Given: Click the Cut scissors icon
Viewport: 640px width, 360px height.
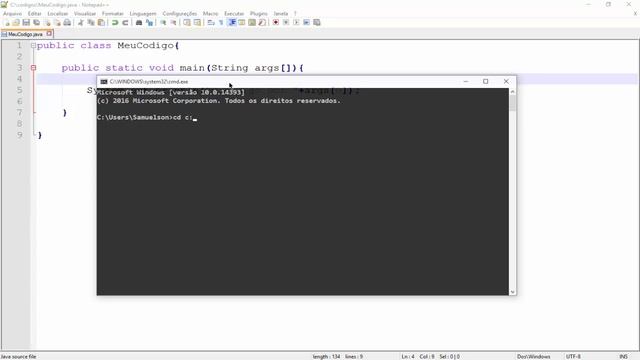Looking at the screenshot, I should click(x=81, y=22).
